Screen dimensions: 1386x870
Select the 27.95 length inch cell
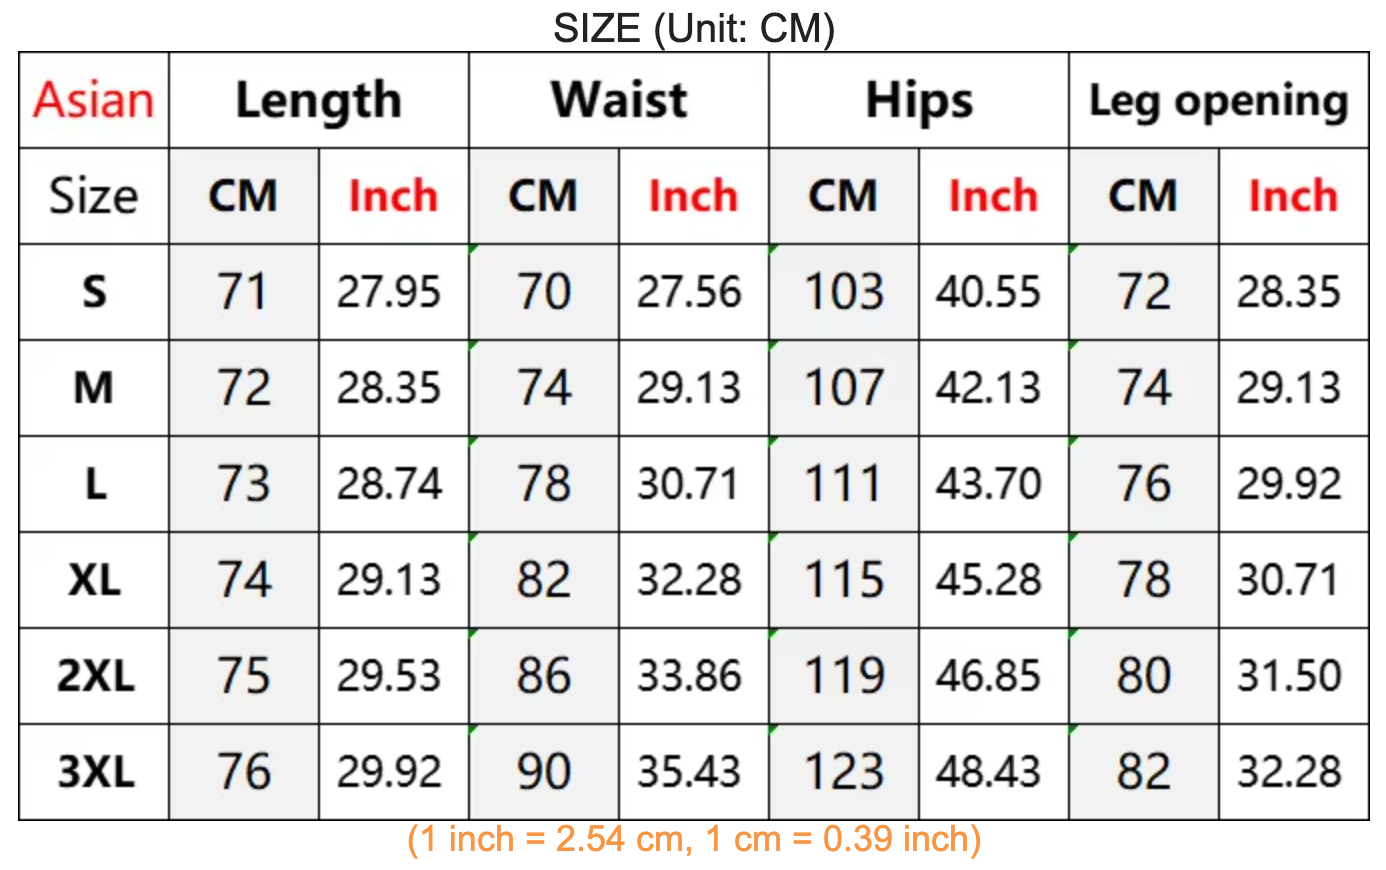[x=389, y=292]
